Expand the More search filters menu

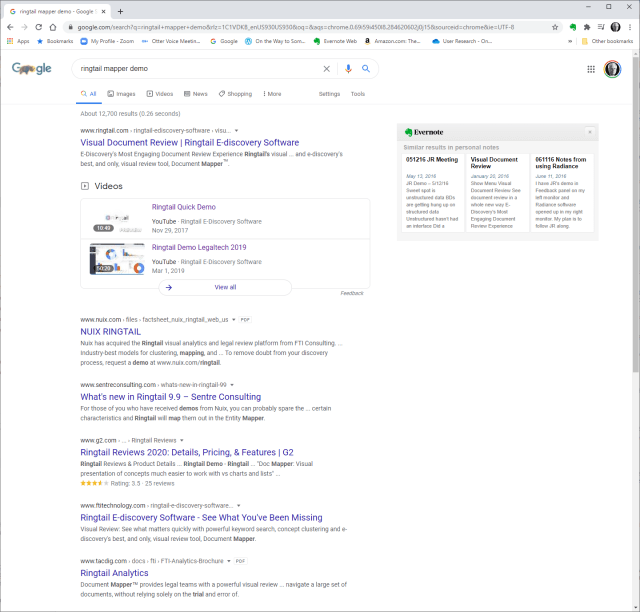point(271,94)
